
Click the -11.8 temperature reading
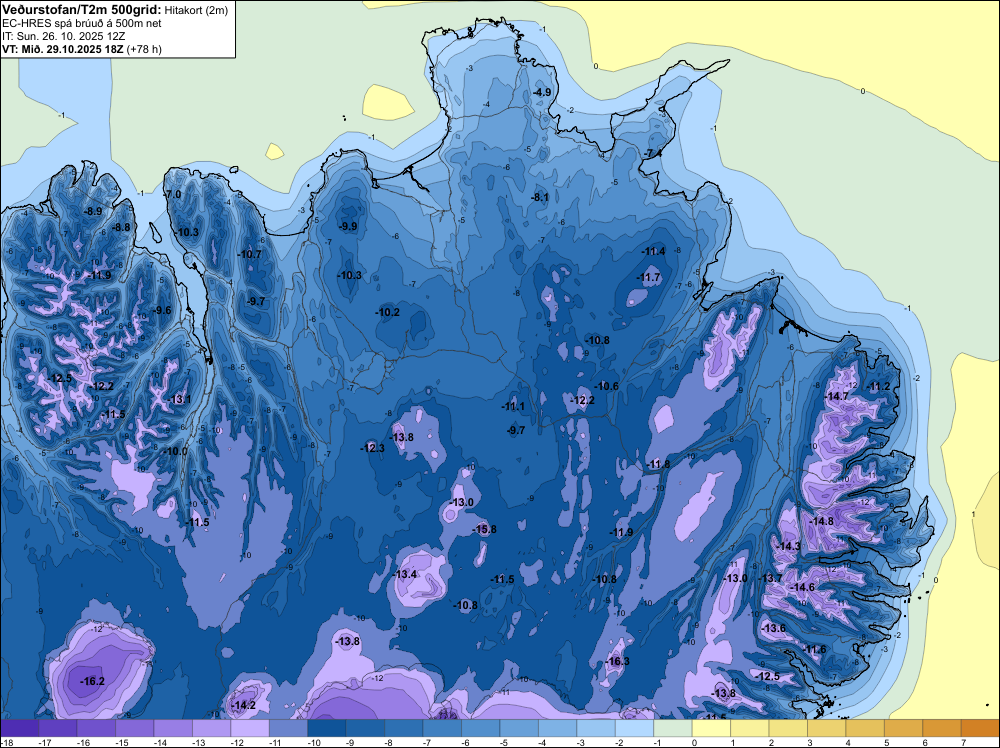[658, 464]
